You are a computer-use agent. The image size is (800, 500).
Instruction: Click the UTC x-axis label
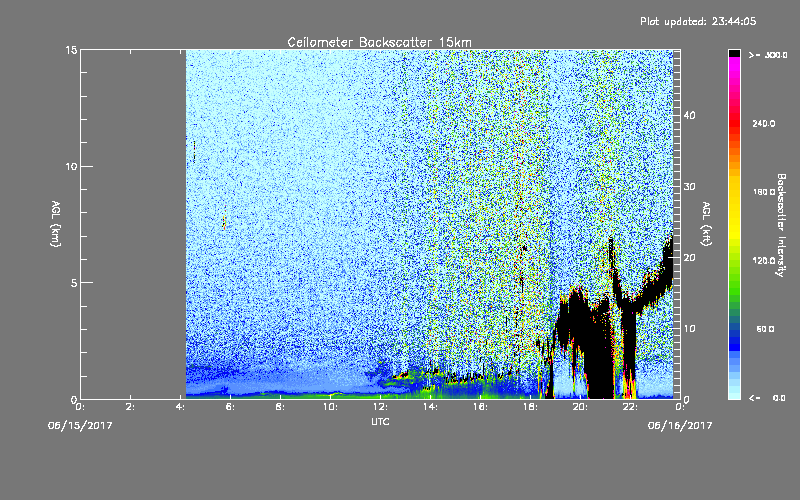coord(380,421)
